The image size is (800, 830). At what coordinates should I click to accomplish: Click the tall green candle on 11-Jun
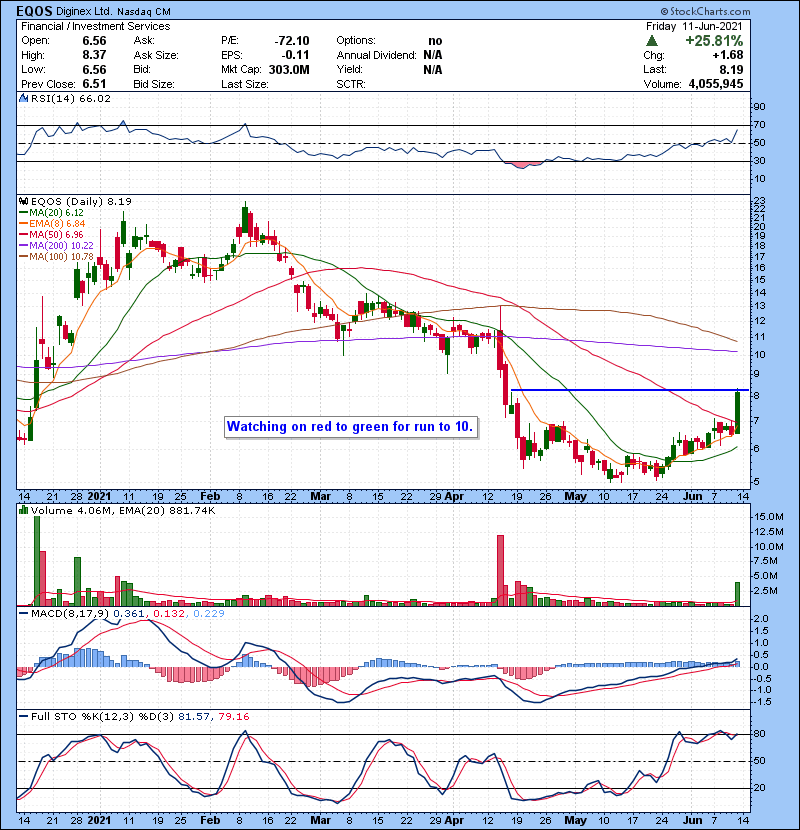click(738, 413)
